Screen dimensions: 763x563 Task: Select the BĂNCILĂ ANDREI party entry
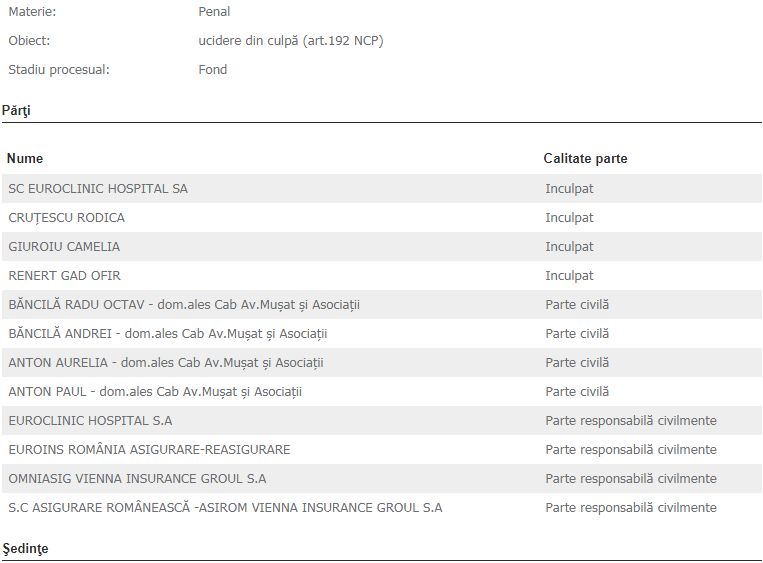(x=168, y=334)
